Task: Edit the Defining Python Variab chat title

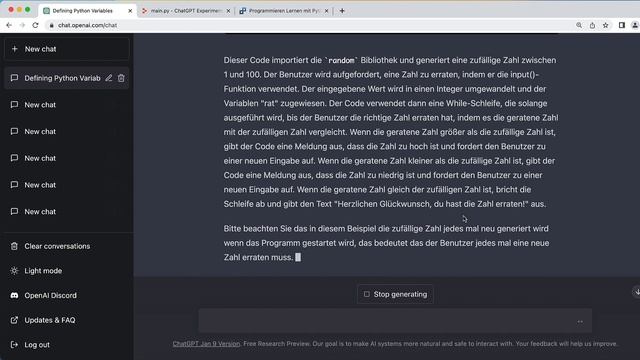Action: point(109,78)
